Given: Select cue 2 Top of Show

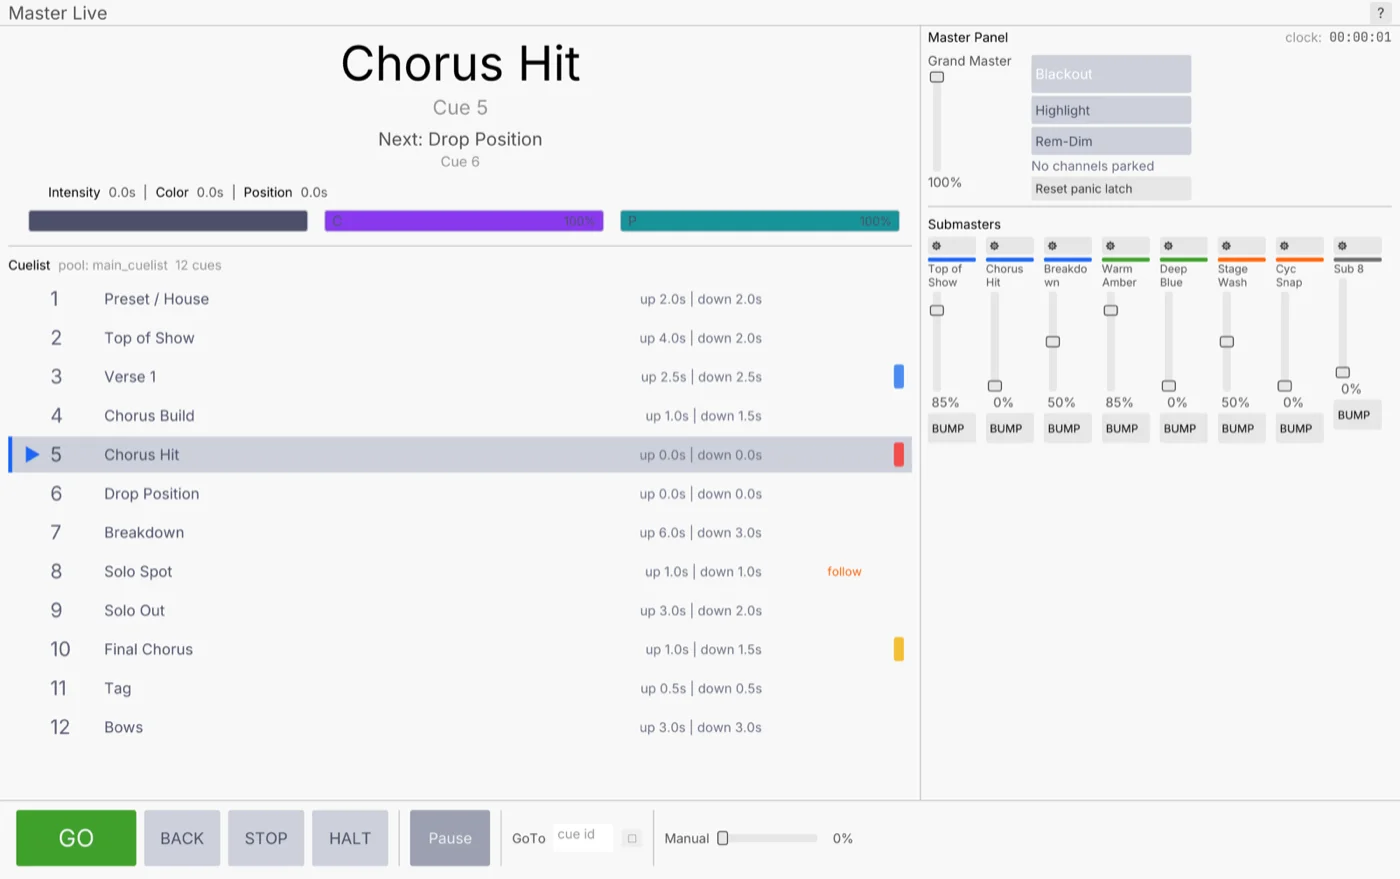Looking at the screenshot, I should coord(460,338).
